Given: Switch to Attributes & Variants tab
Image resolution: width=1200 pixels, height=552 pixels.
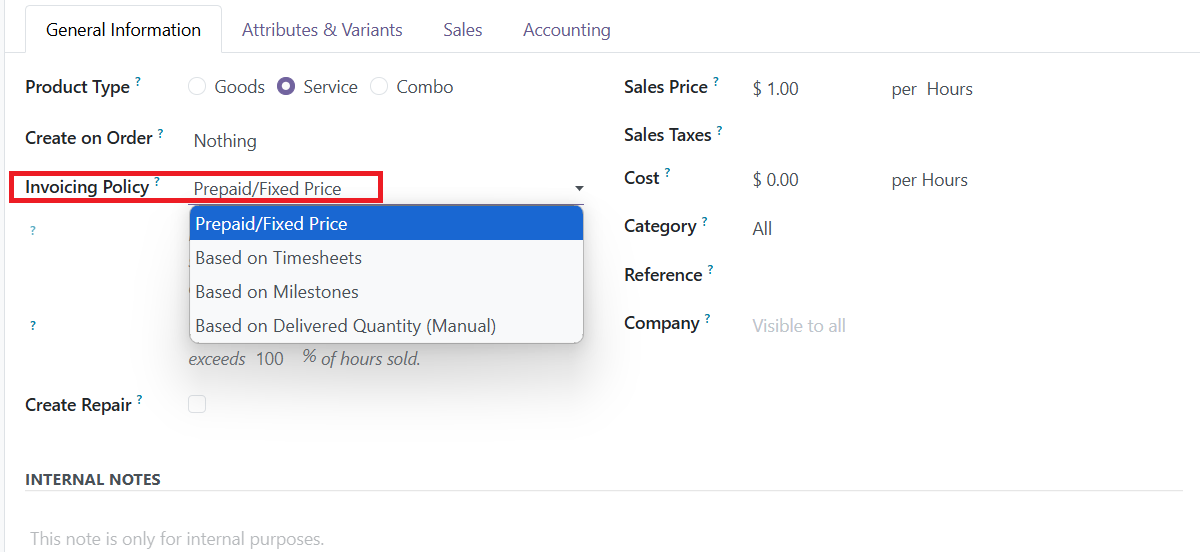Looking at the screenshot, I should pyautogui.click(x=322, y=30).
